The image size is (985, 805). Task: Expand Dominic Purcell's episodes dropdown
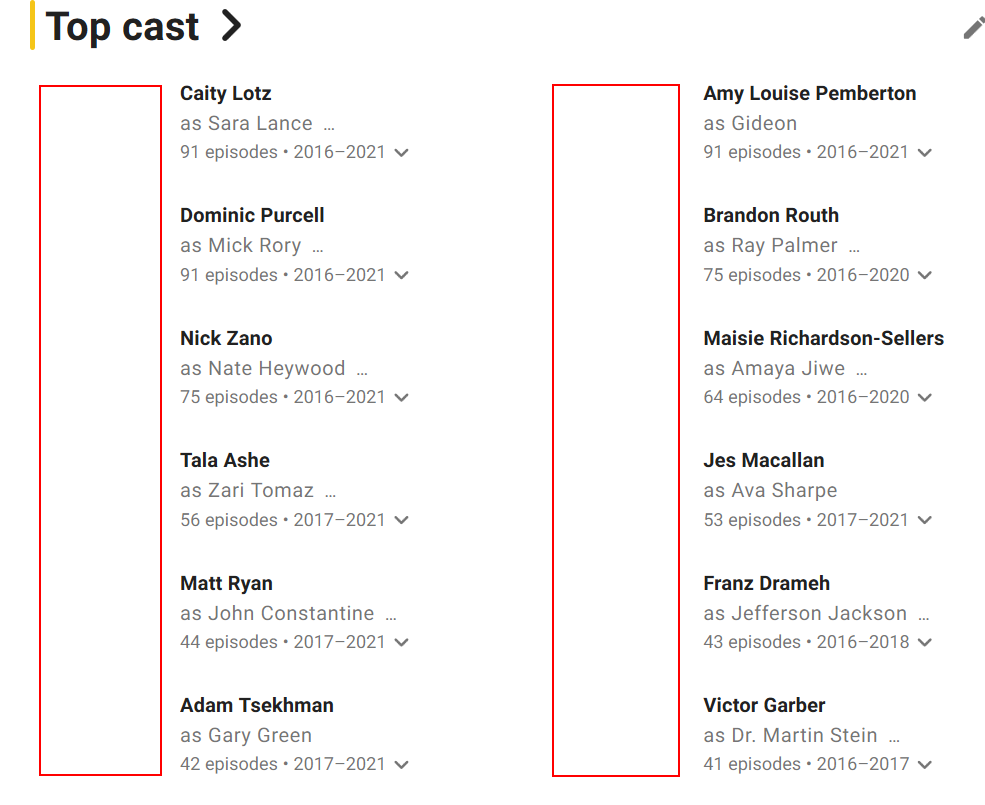(401, 275)
